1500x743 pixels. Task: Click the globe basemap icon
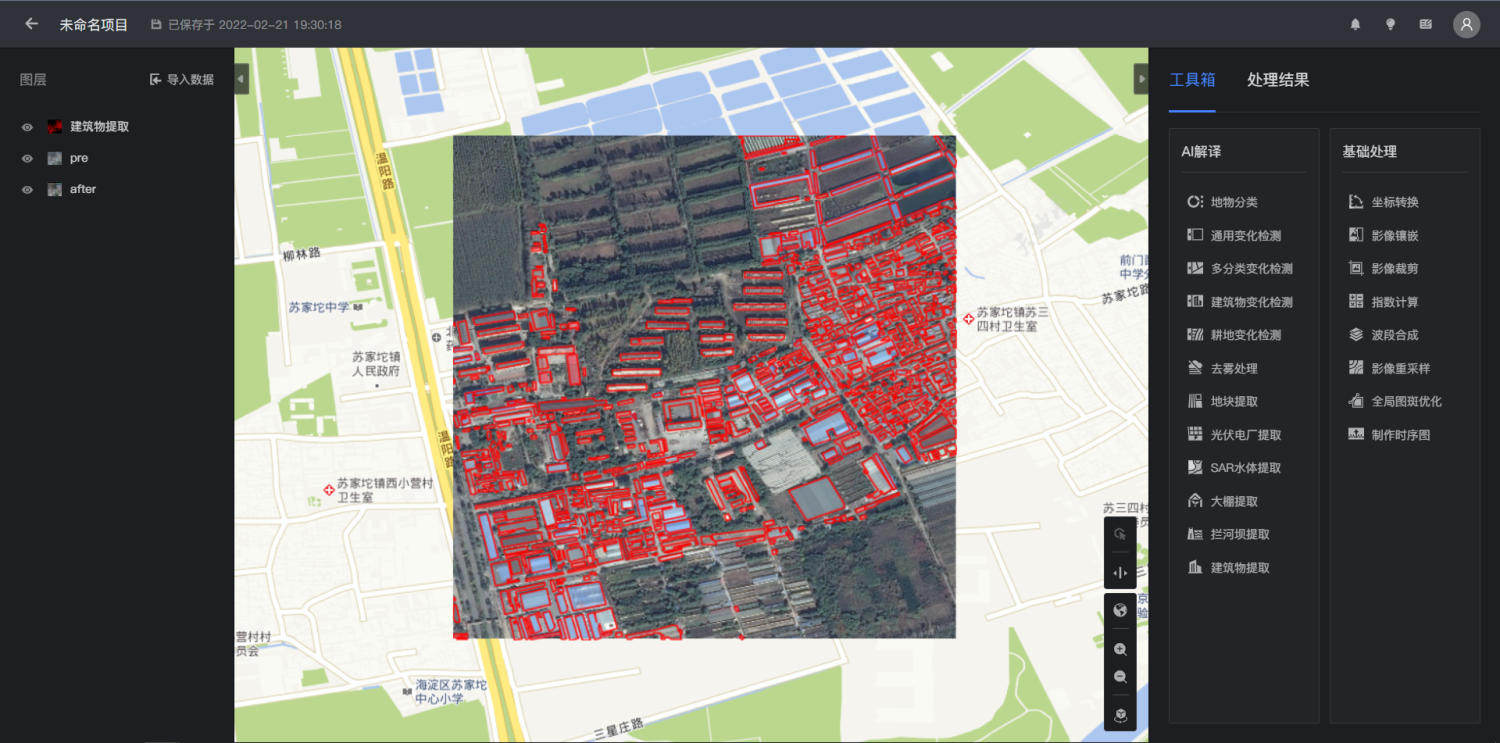coord(1120,611)
